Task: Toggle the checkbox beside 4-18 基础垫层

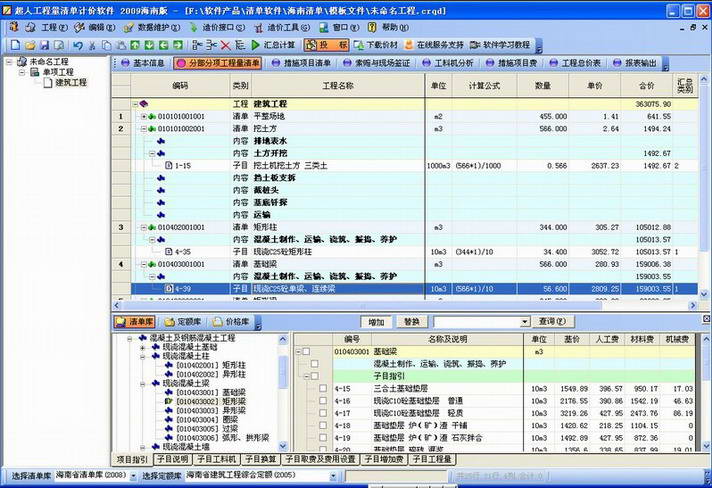Action: click(x=322, y=424)
